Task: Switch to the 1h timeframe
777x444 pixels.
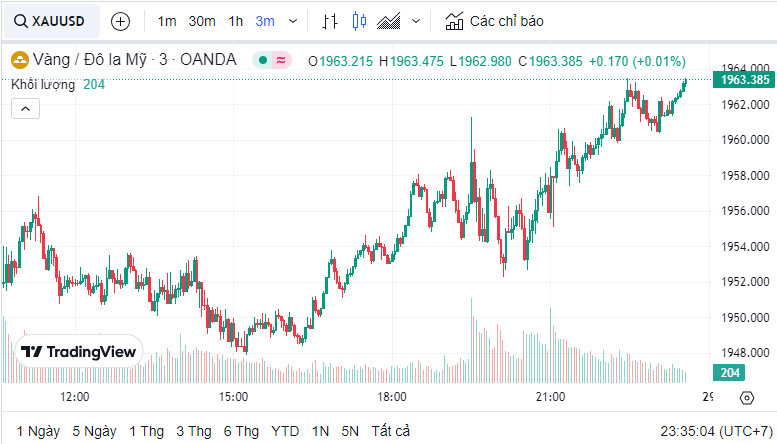Action: [236, 20]
